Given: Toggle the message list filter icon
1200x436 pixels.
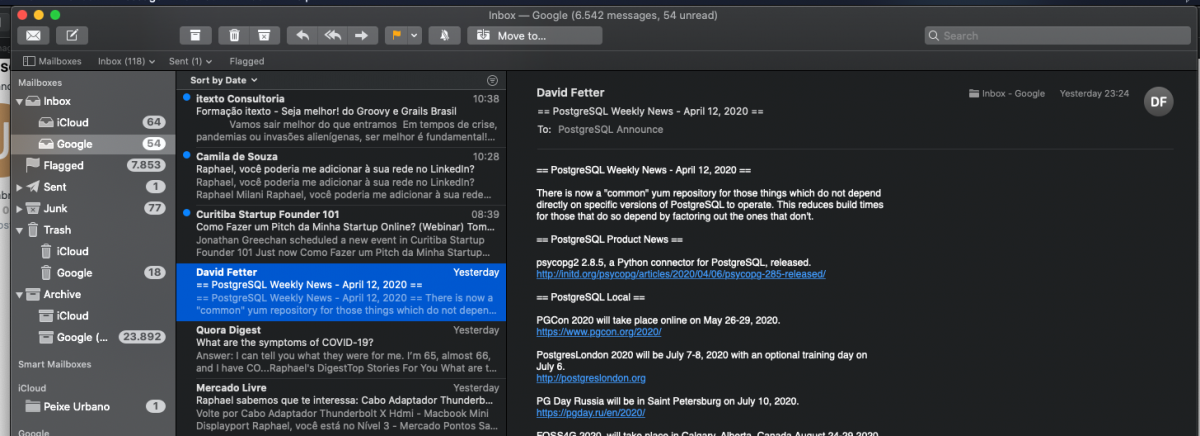Looking at the screenshot, I should (x=491, y=80).
